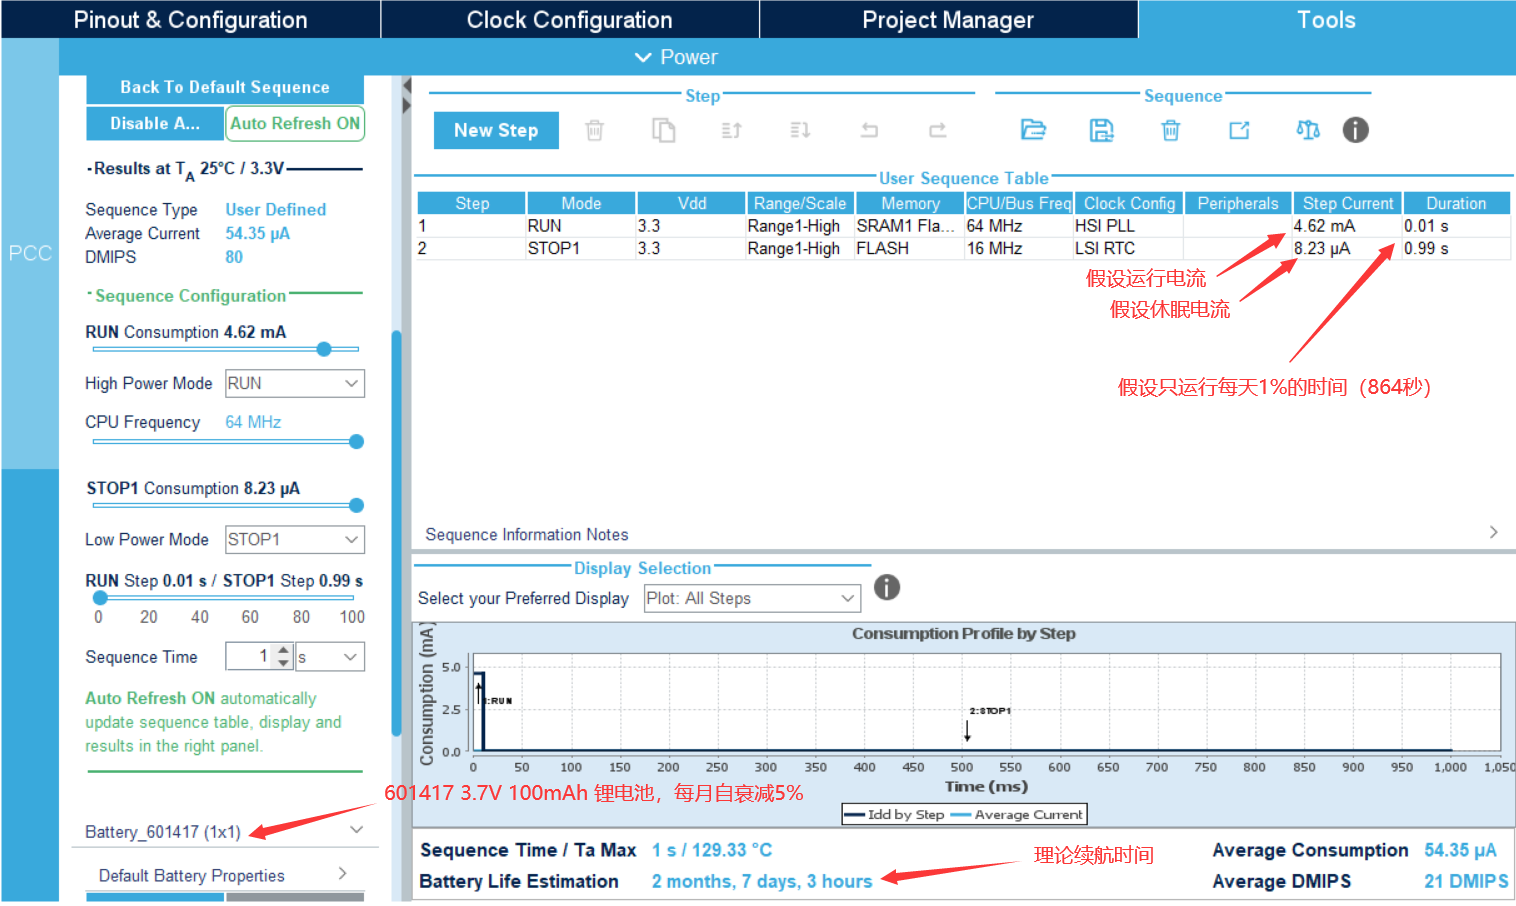Click the Average Current legend entry
Image resolution: width=1516 pixels, height=906 pixels.
click(x=1016, y=815)
